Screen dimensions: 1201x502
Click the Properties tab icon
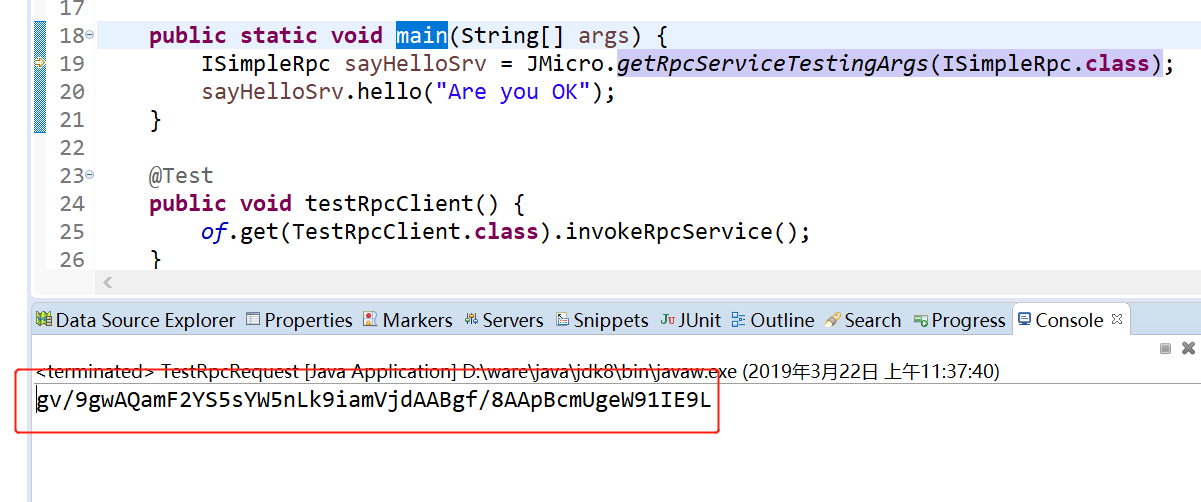tap(253, 320)
